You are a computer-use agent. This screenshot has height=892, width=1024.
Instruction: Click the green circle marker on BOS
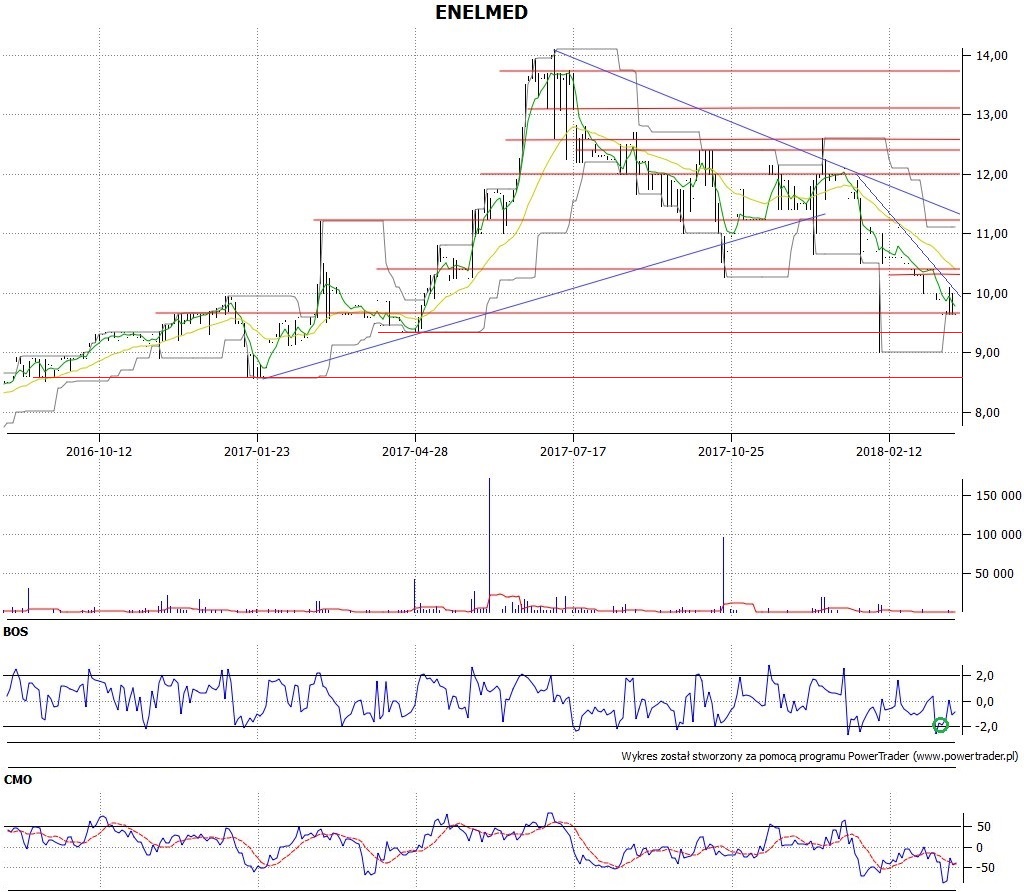[x=940, y=725]
